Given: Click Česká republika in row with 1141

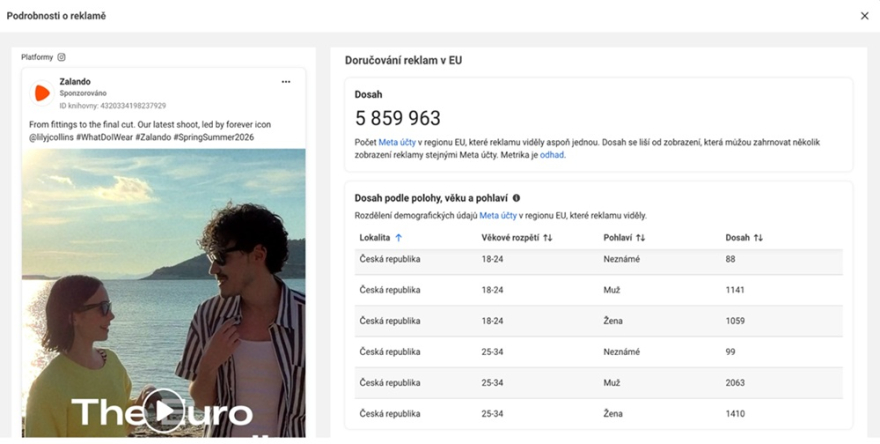Looking at the screenshot, I should 389,290.
